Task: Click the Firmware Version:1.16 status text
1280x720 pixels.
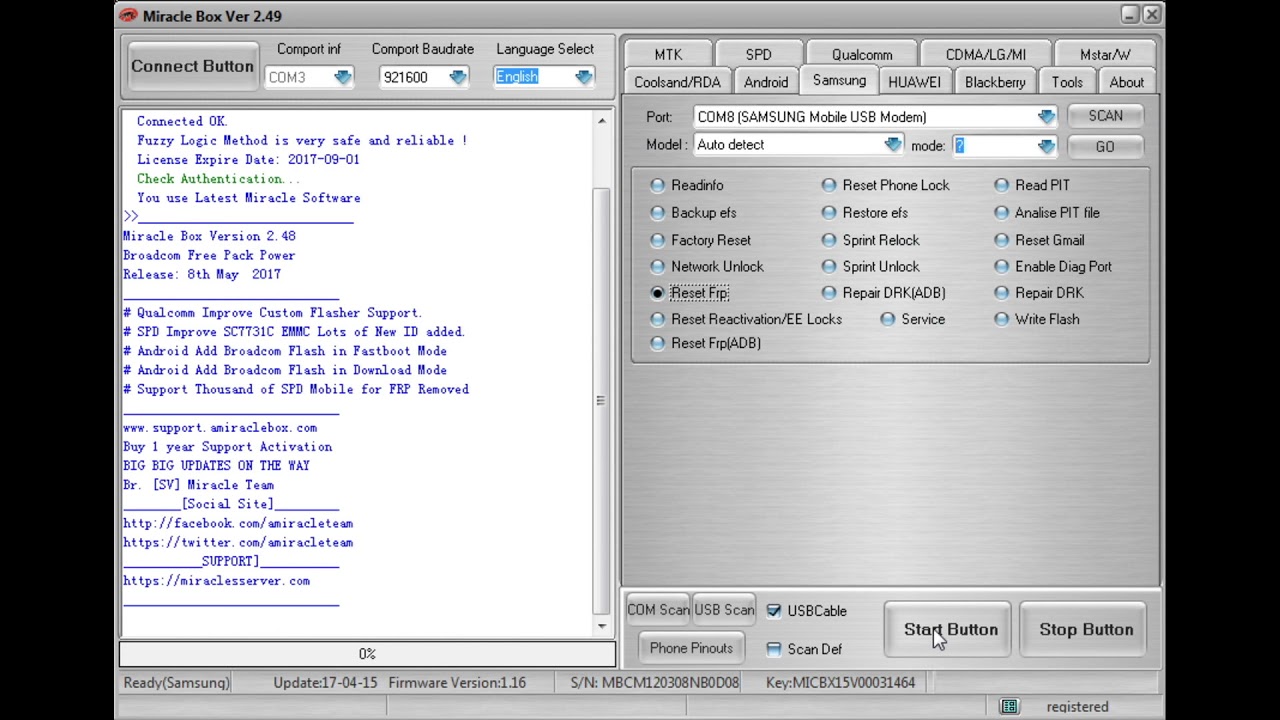Action: (457, 683)
